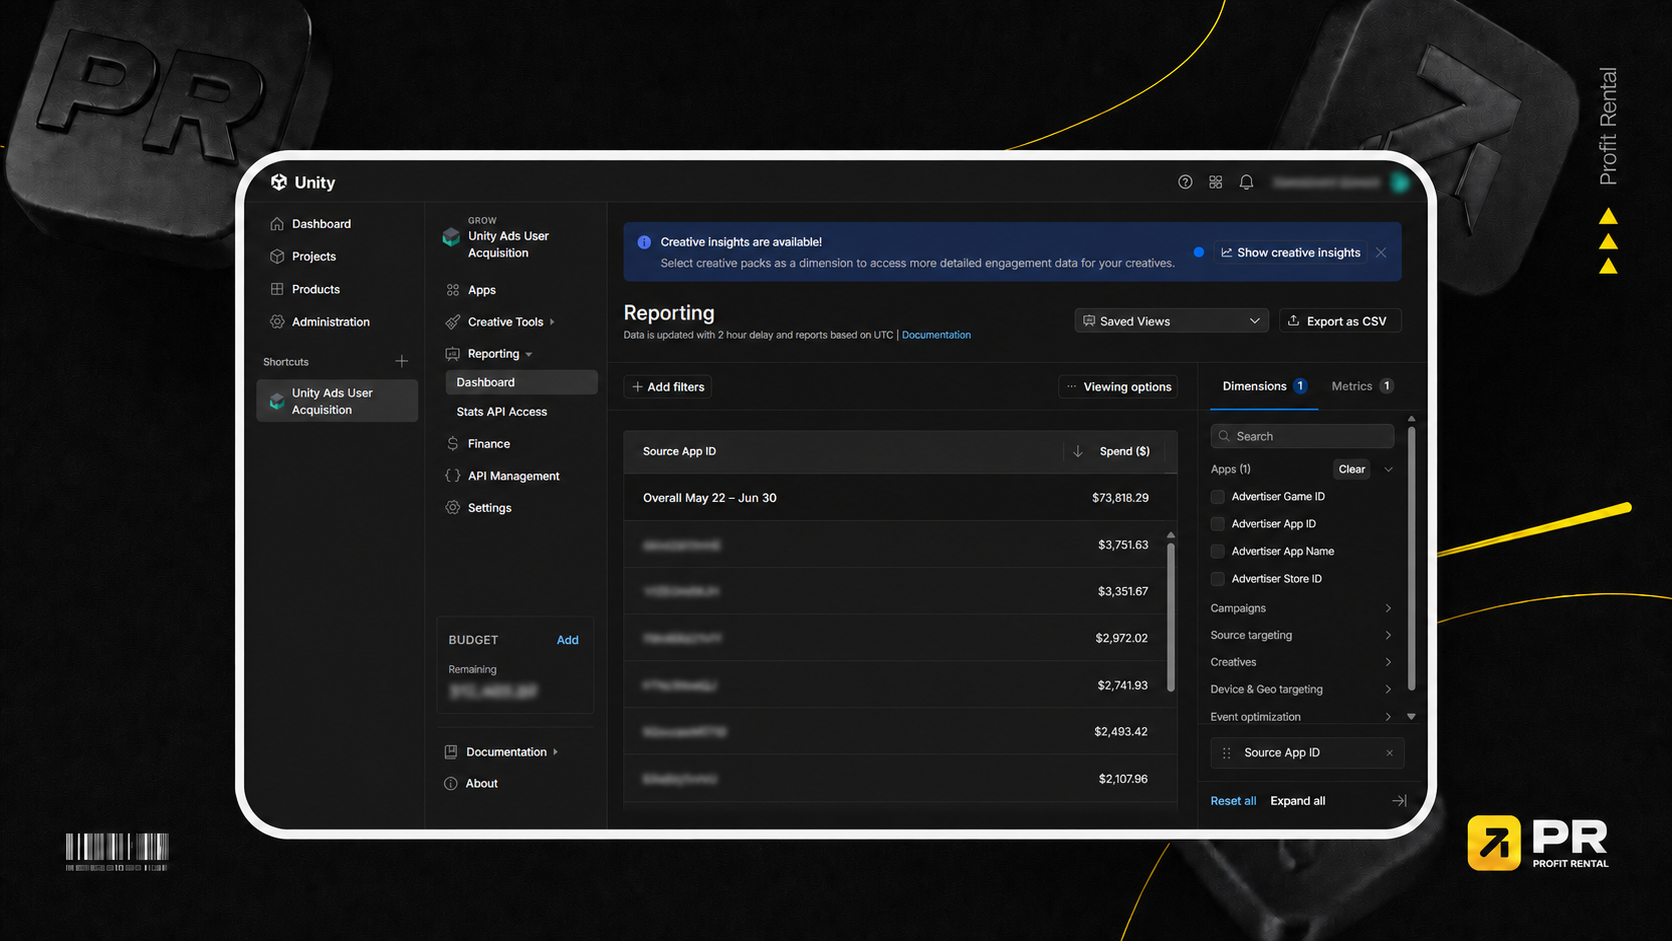Collapse the dimensions panel arrow icon
The height and width of the screenshot is (941, 1672).
point(1399,801)
